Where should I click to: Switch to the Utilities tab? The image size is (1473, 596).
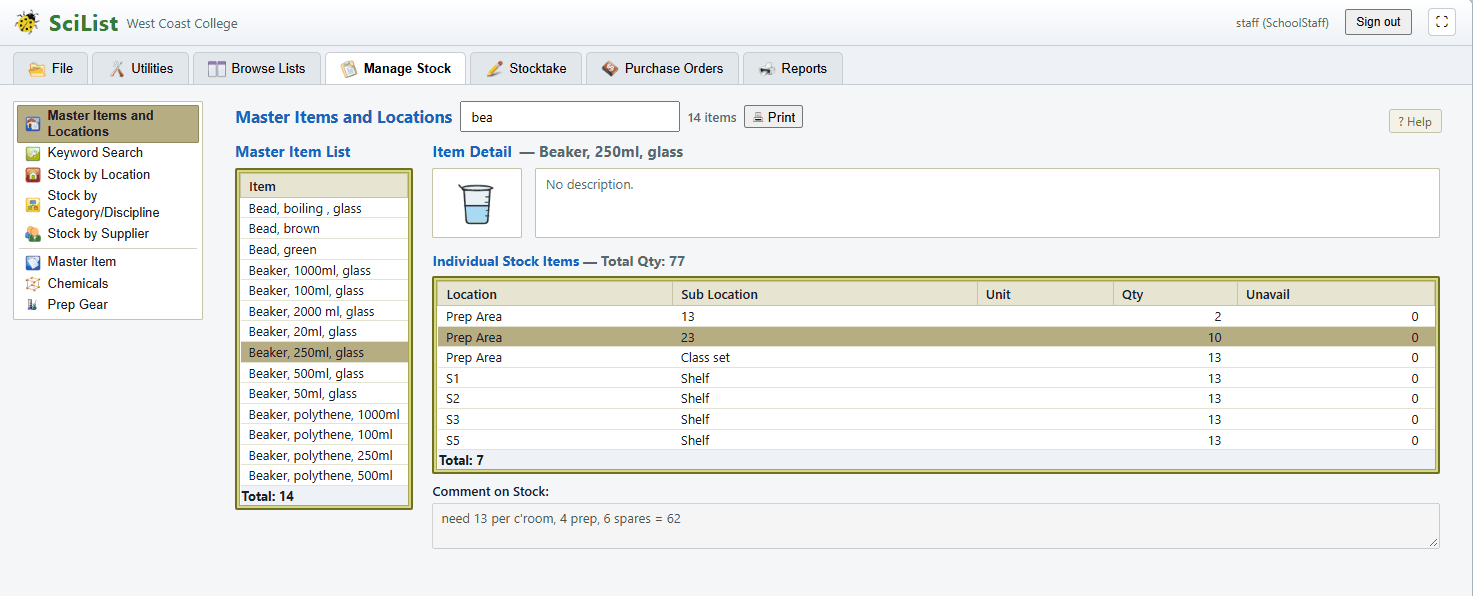click(140, 69)
